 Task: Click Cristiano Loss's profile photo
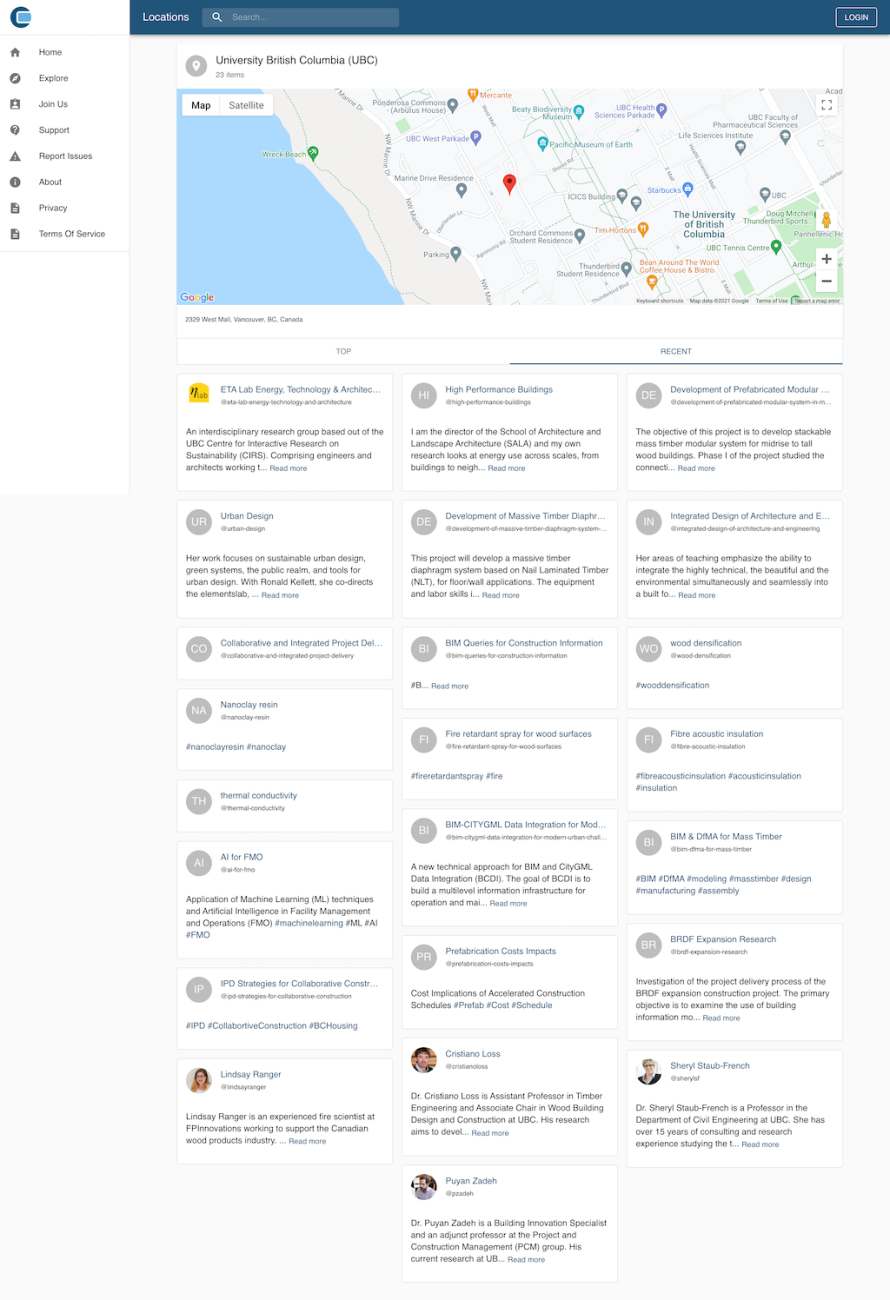click(424, 1059)
